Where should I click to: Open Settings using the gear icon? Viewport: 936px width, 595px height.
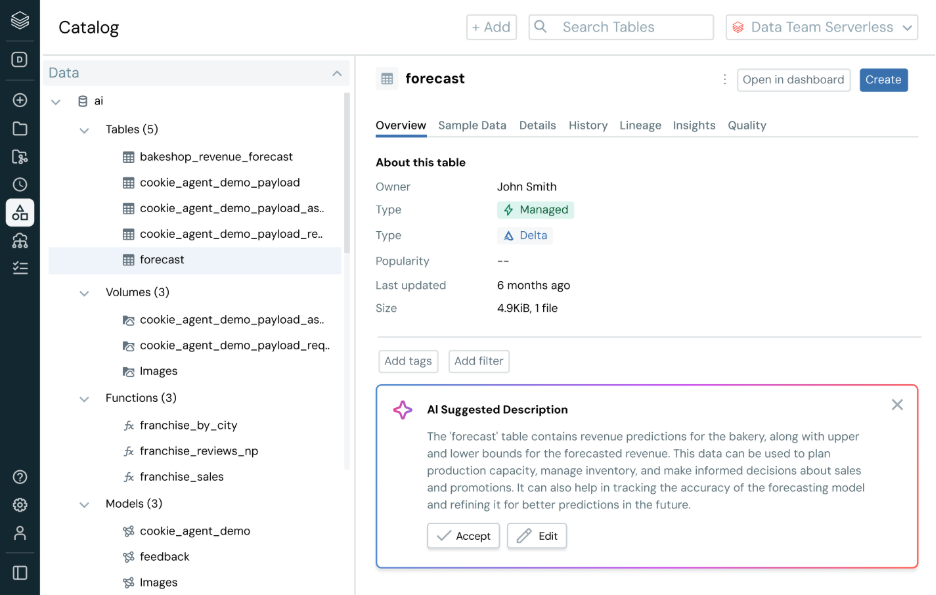[x=20, y=505]
